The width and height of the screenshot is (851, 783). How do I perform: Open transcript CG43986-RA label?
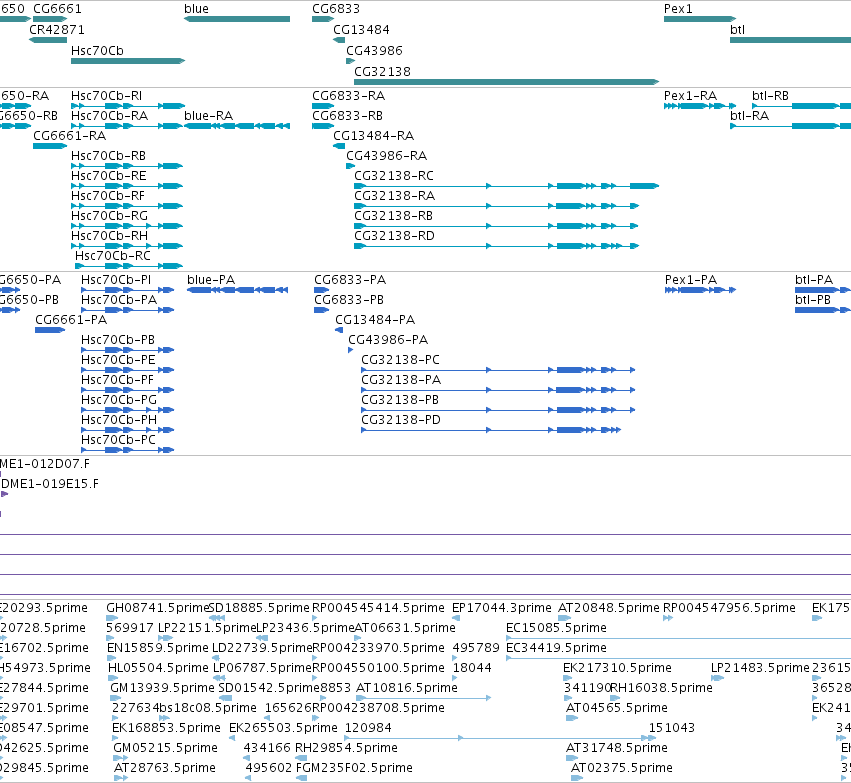386,156
